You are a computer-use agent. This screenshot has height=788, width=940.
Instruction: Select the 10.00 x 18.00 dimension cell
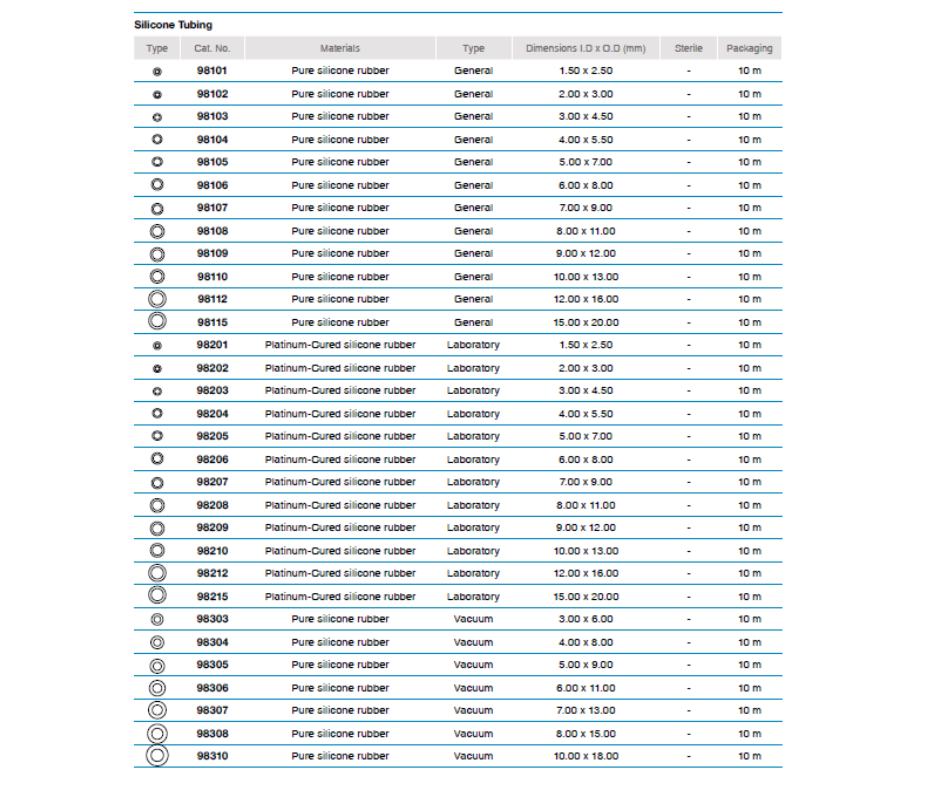pos(588,756)
